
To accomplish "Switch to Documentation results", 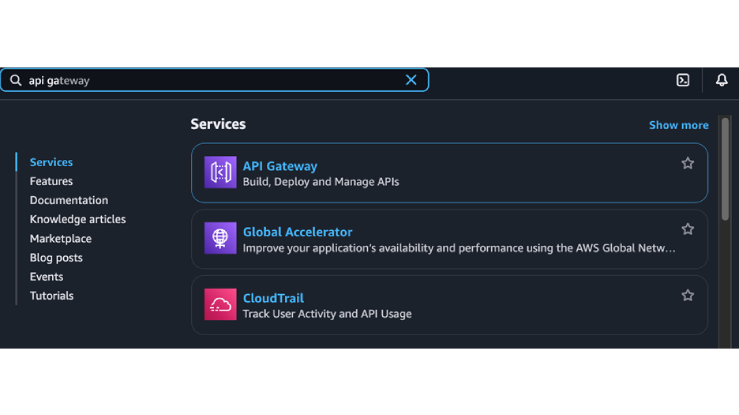I will tap(69, 200).
